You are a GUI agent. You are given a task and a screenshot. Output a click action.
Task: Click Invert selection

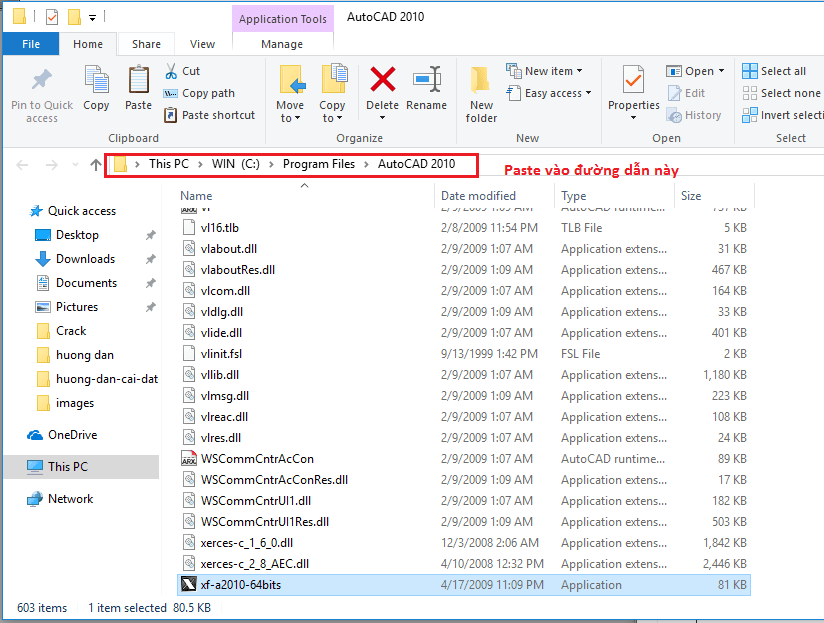tap(782, 115)
